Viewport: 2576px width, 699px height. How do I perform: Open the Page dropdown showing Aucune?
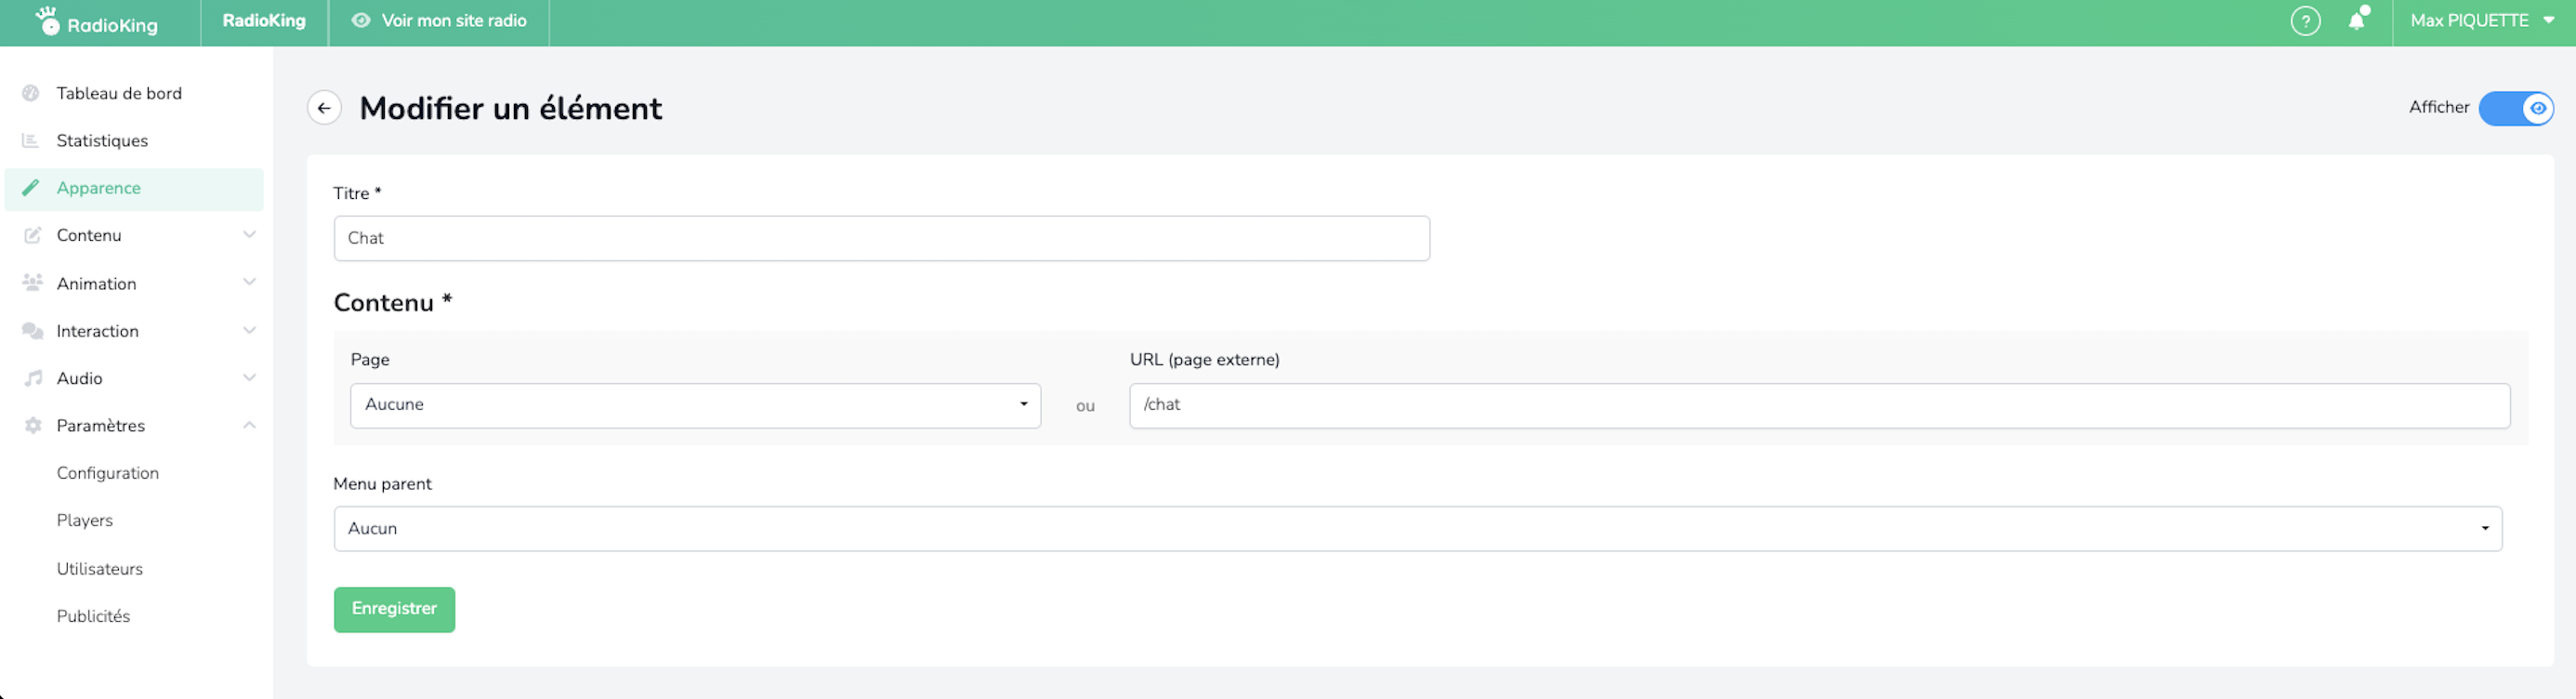point(695,405)
